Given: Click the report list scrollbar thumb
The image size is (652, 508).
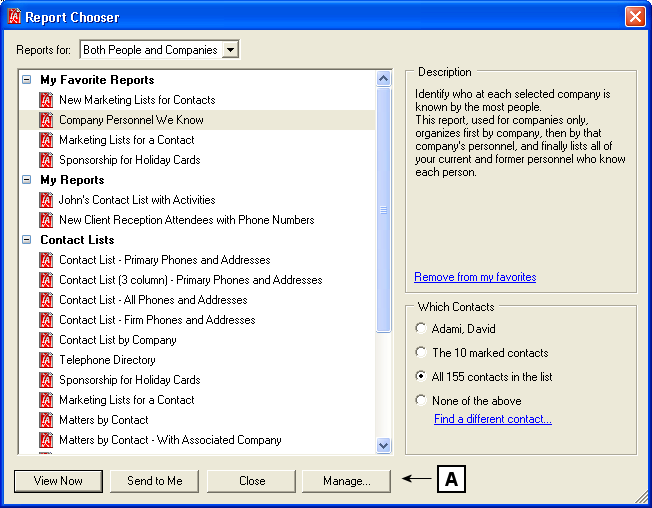Looking at the screenshot, I should (383, 210).
